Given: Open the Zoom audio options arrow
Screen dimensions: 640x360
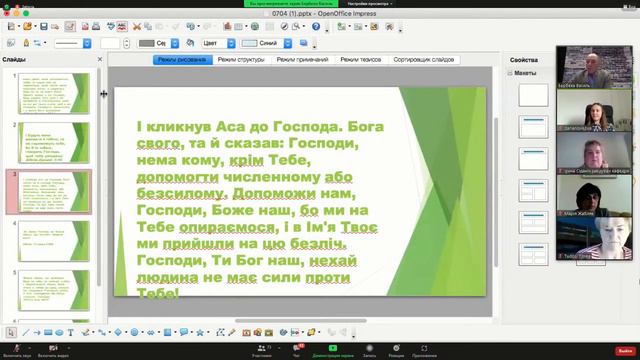Looking at the screenshot, I should point(29,348).
